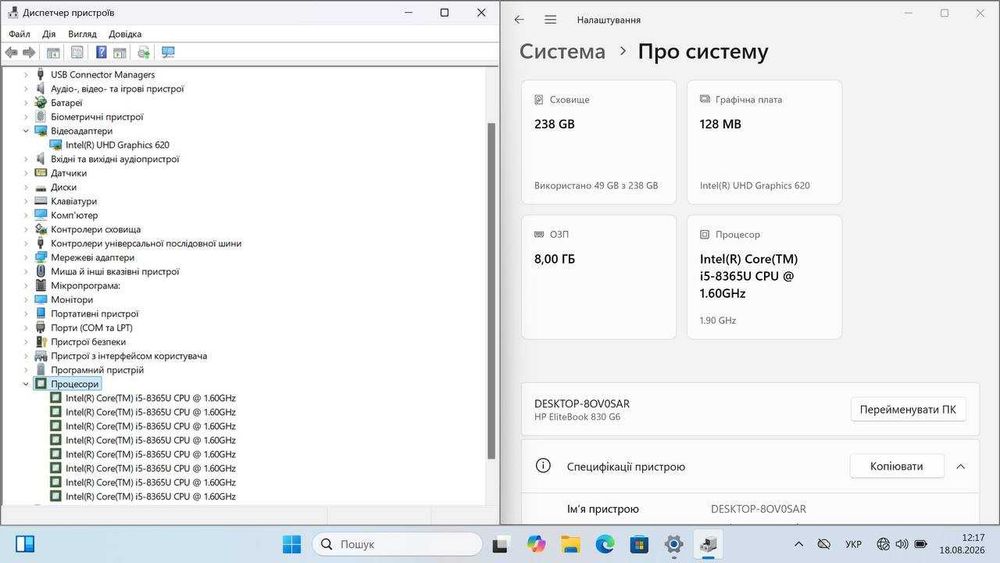Show hidden tray icons chevron
The width and height of the screenshot is (1000, 563).
pyautogui.click(x=798, y=544)
